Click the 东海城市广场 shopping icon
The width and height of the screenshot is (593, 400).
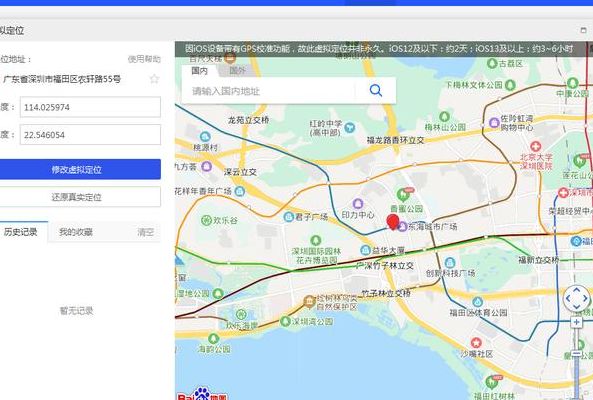click(403, 226)
